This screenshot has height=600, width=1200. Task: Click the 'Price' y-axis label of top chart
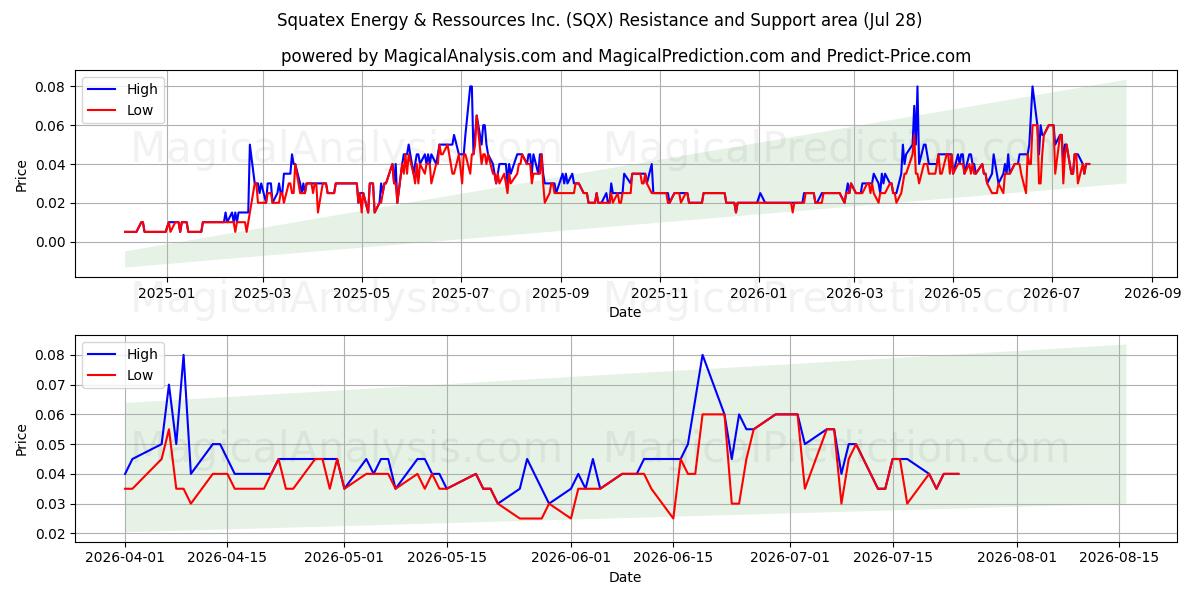(22, 174)
